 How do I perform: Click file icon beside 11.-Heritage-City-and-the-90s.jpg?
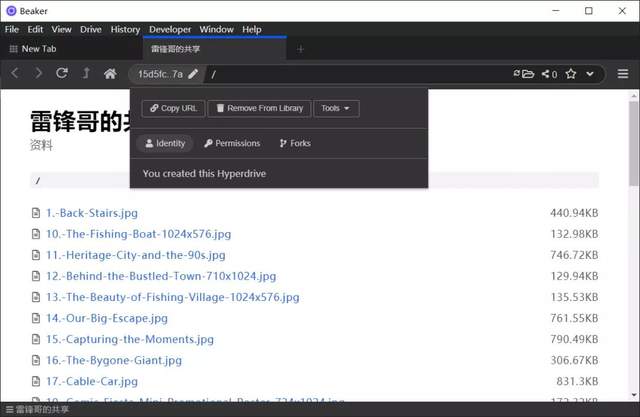tap(36, 255)
